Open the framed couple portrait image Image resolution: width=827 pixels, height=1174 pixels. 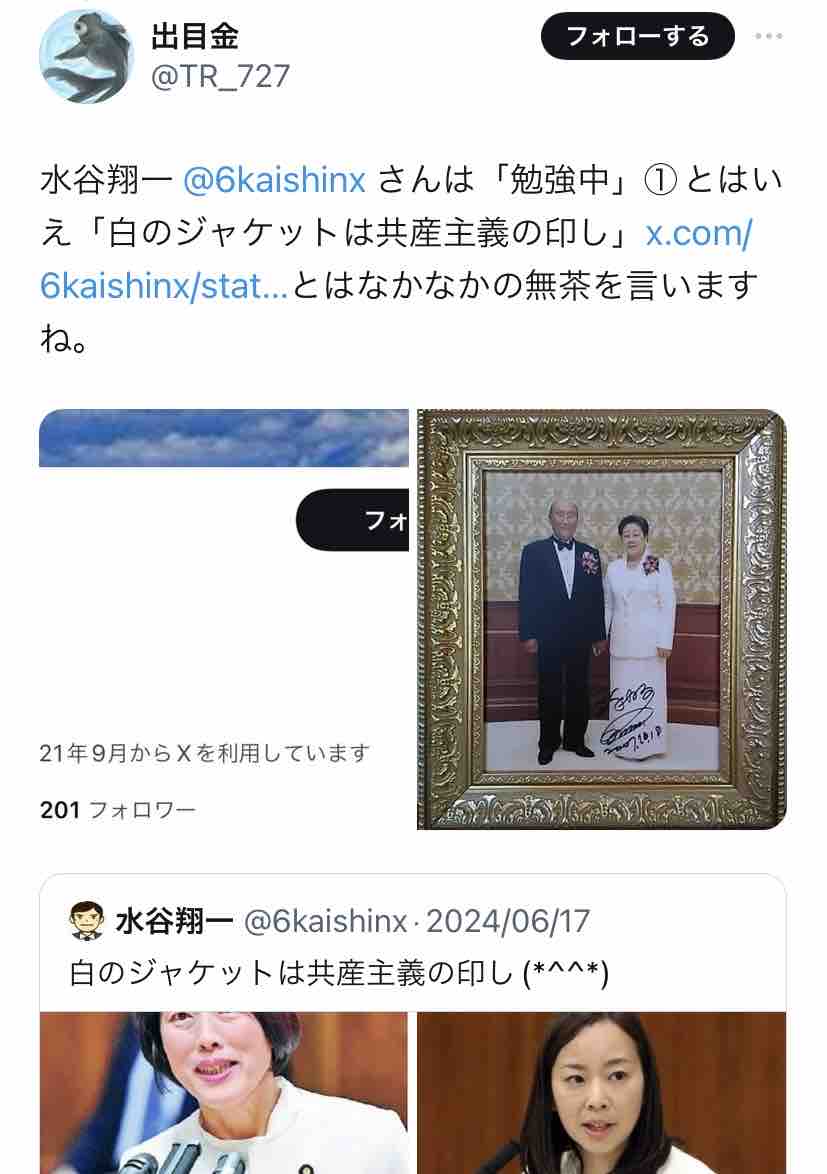click(602, 619)
